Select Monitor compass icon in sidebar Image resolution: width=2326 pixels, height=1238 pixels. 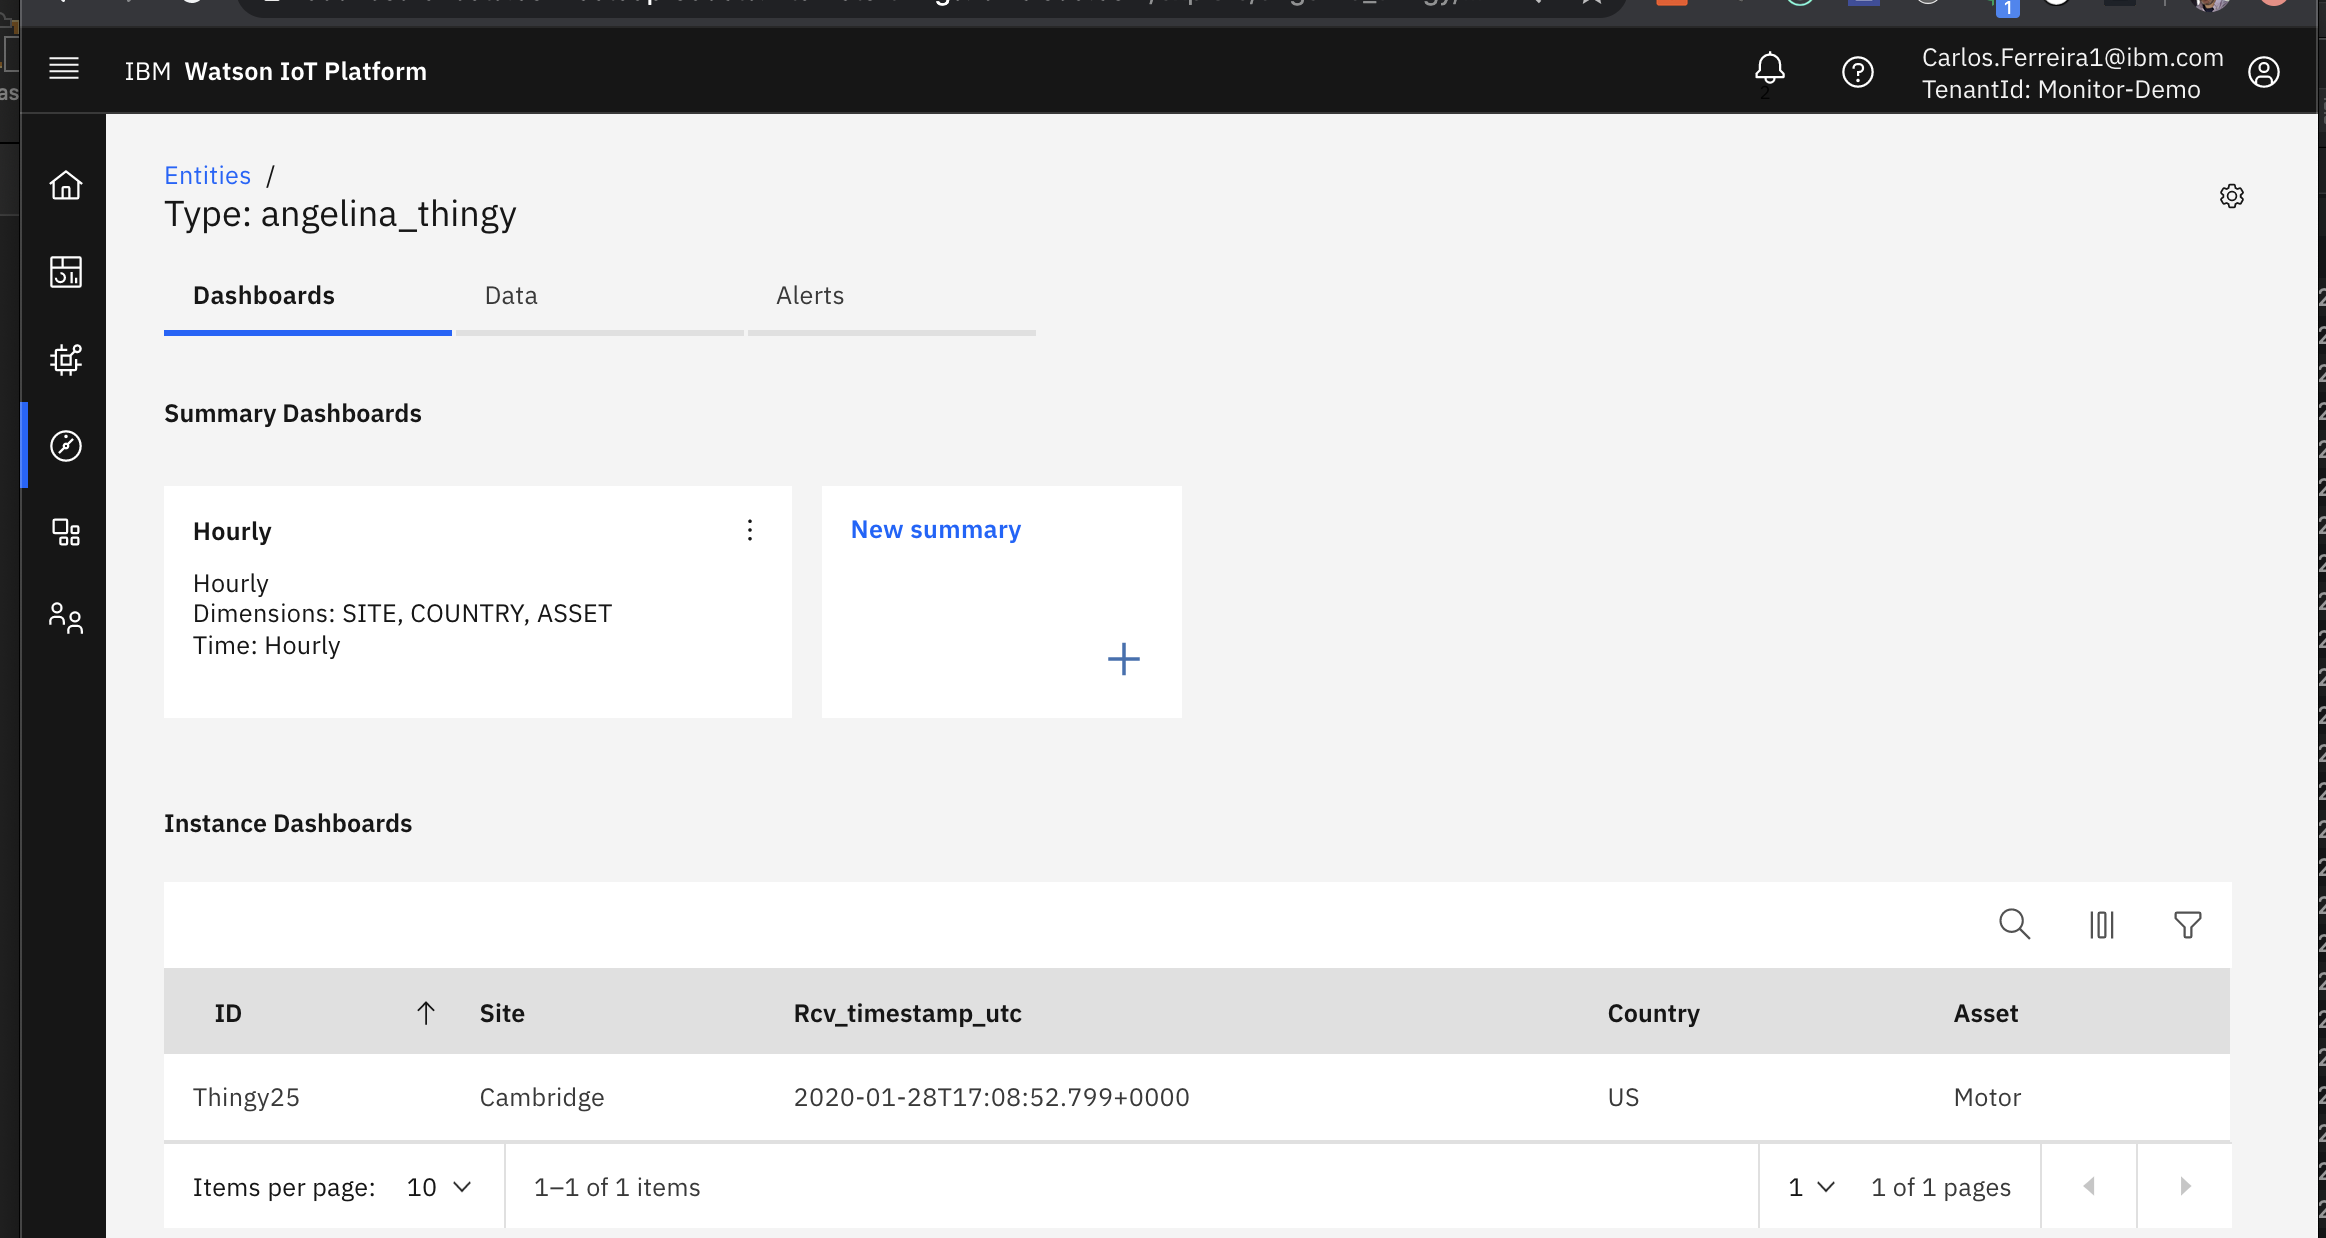pos(66,445)
